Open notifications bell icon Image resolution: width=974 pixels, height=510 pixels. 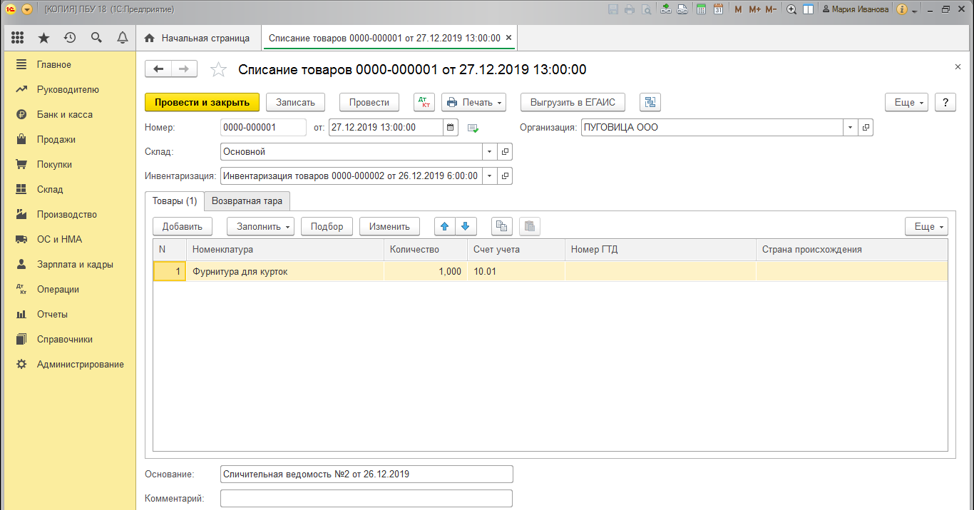pos(122,38)
